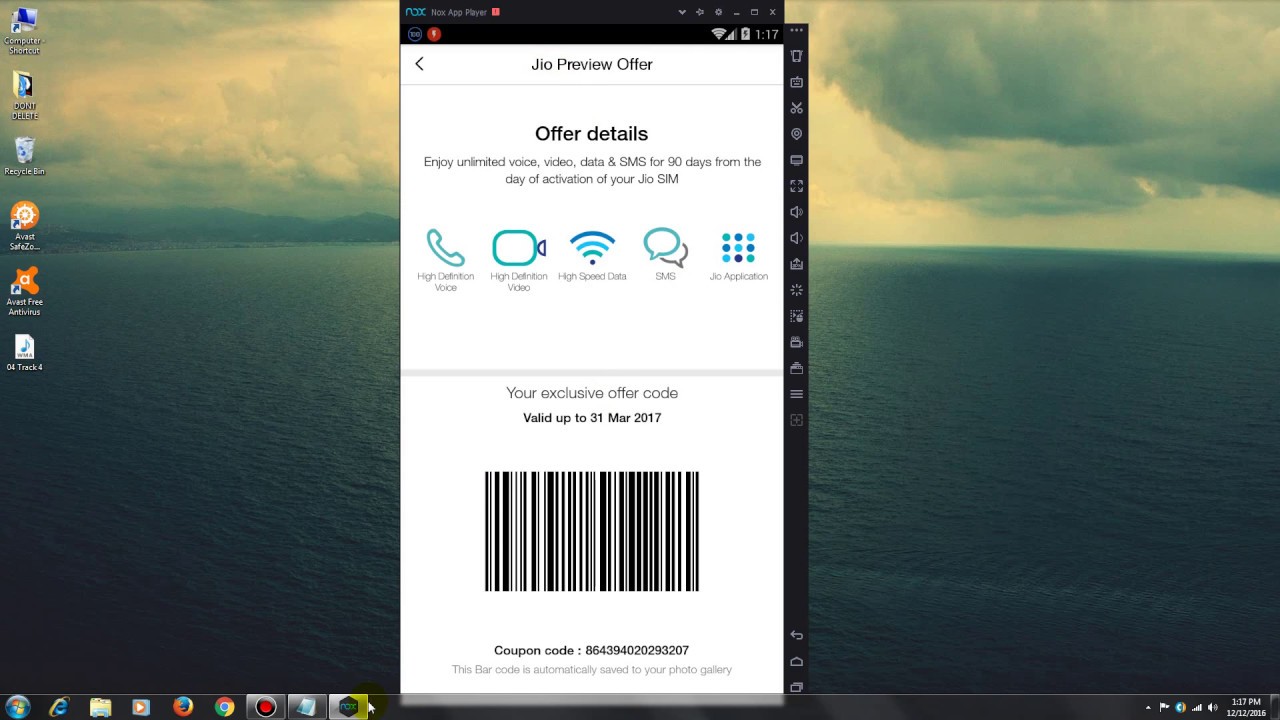Select the 04 Track 4 audio file

point(24,353)
